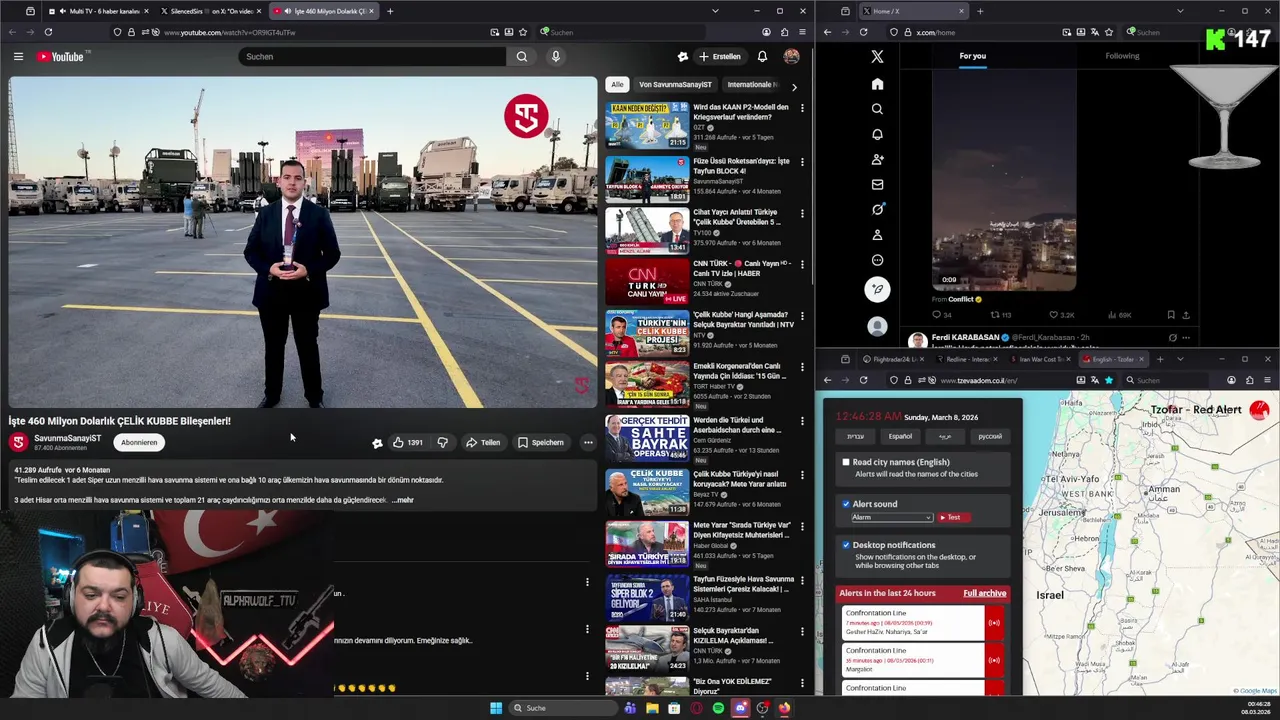The image size is (1280, 720).
Task: Open options menu for KAAN P2-Modell video
Action: click(x=801, y=108)
